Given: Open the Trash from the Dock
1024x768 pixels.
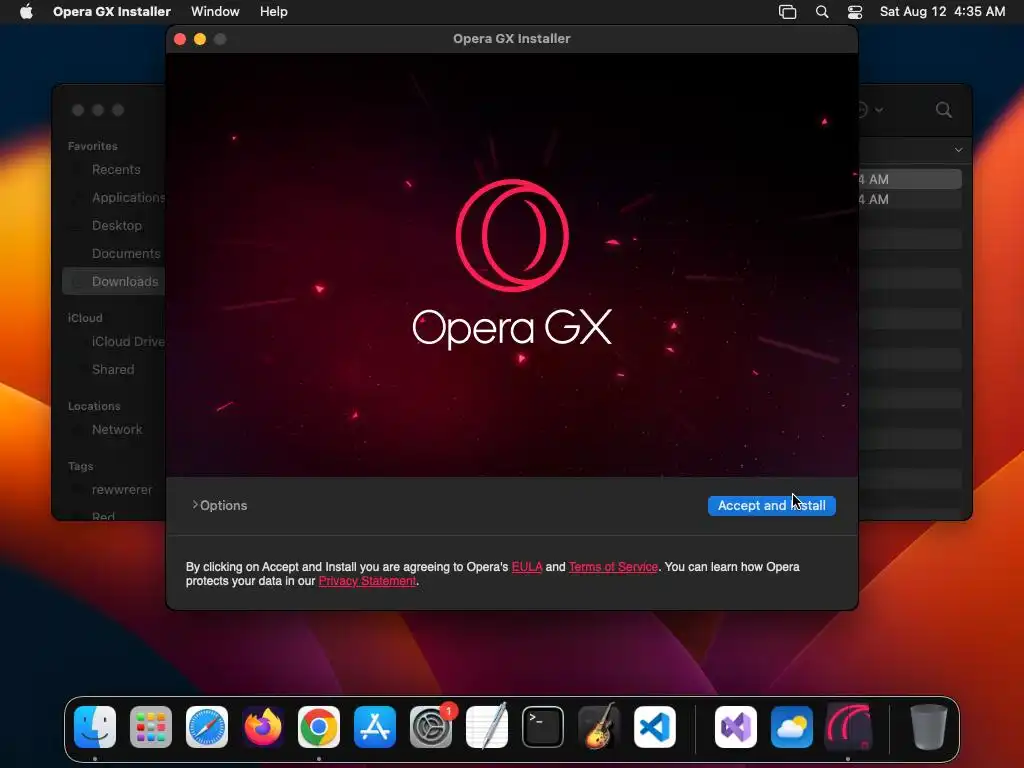Looking at the screenshot, I should [x=928, y=727].
